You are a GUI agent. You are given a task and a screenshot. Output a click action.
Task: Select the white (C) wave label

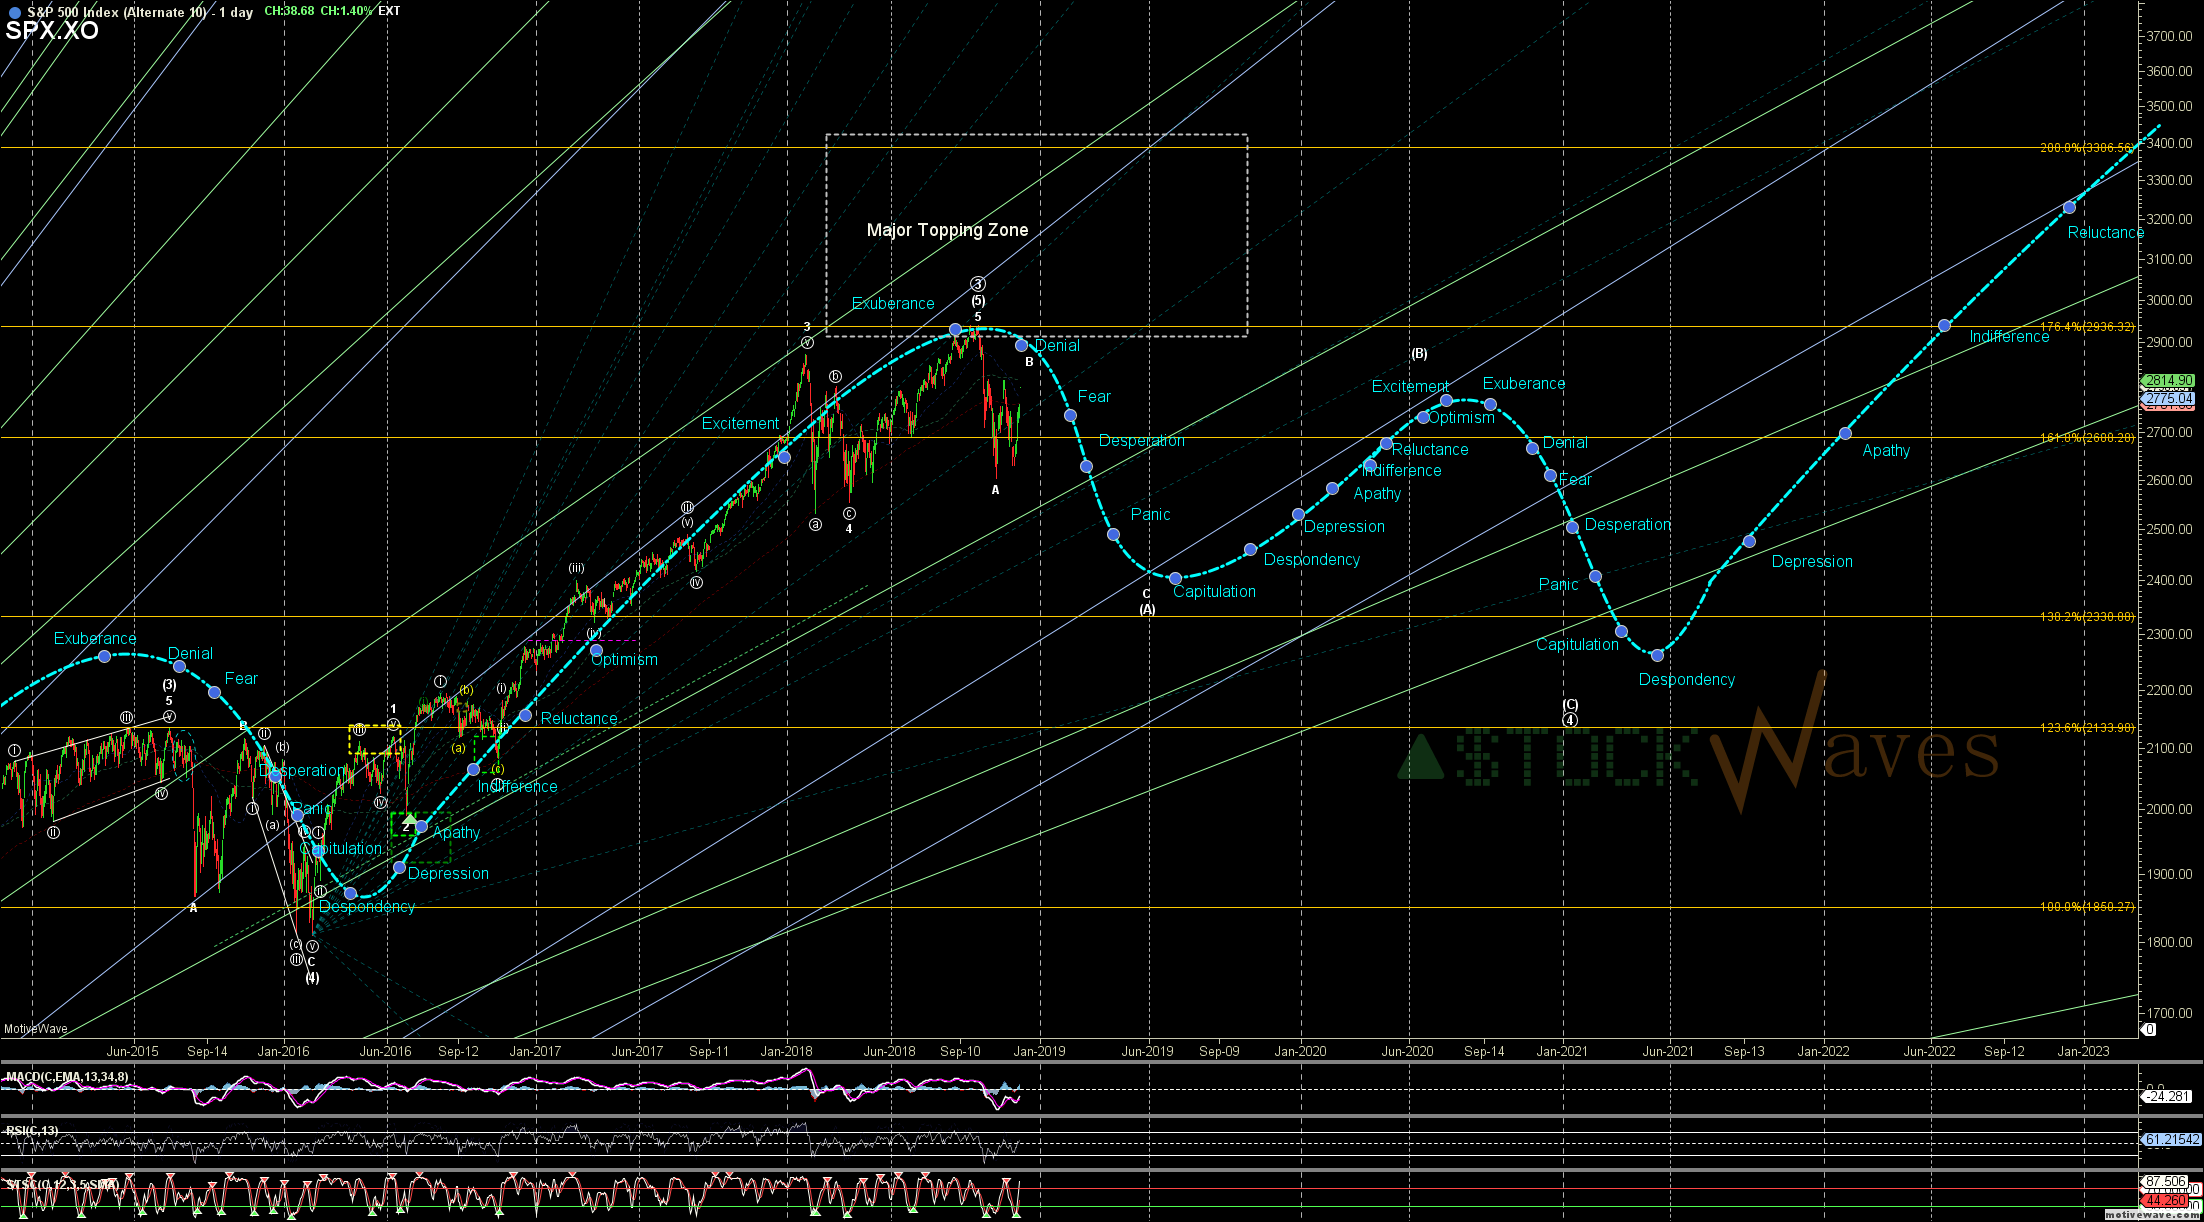[x=1570, y=705]
